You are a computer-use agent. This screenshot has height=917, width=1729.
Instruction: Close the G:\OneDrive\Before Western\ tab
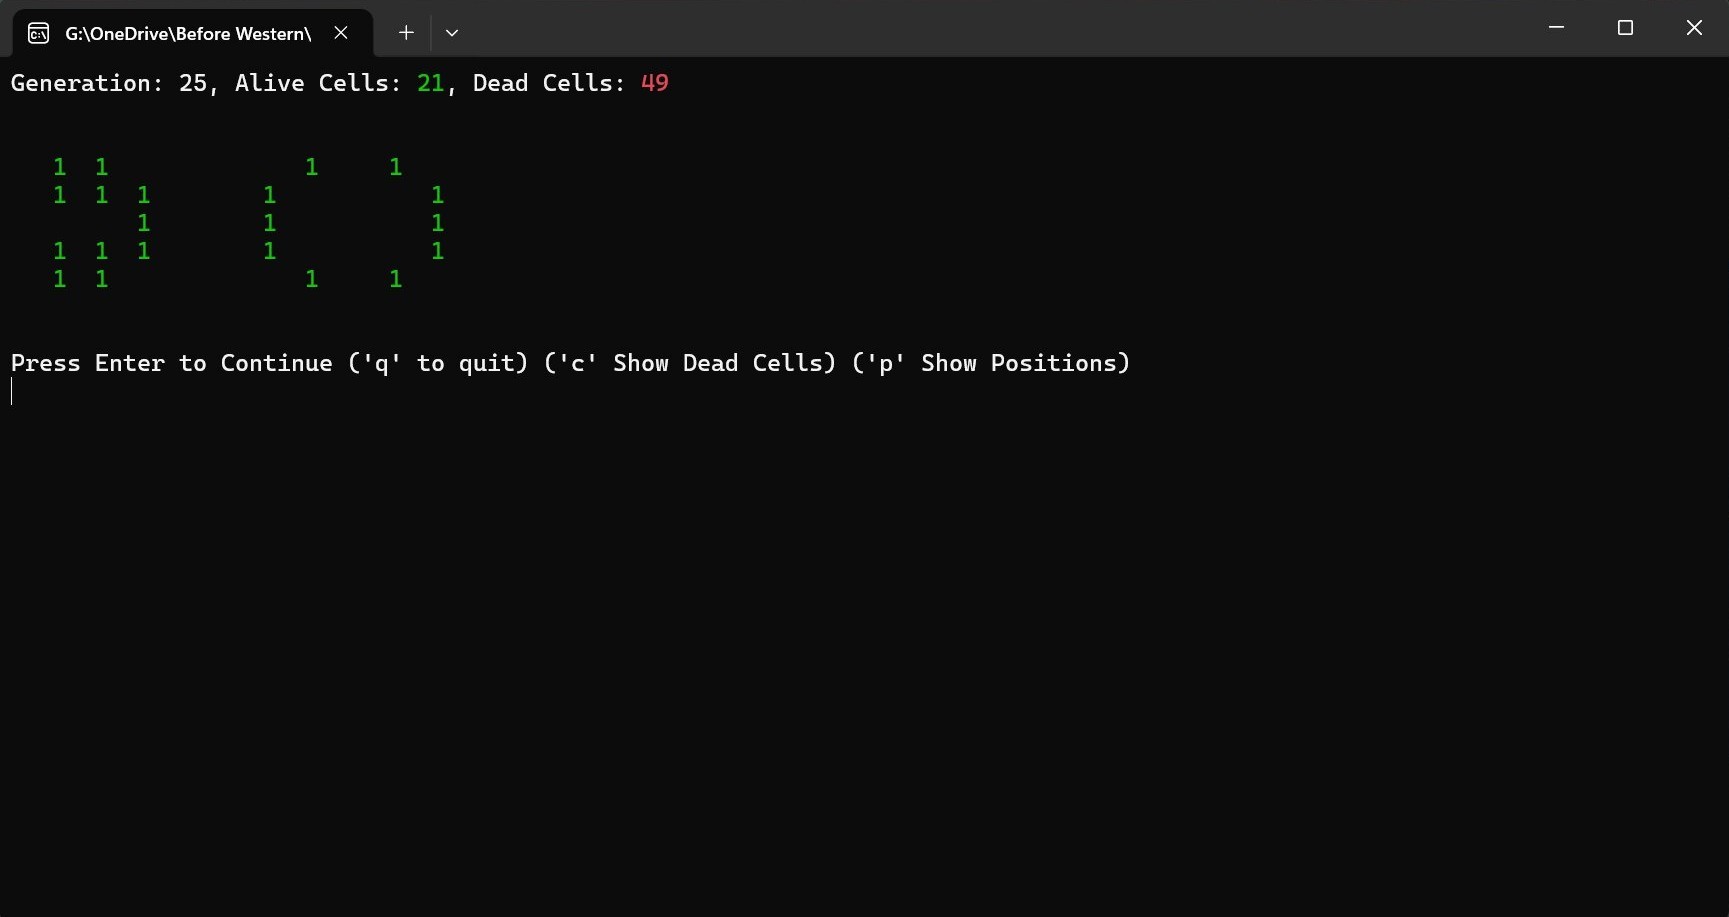pos(341,33)
